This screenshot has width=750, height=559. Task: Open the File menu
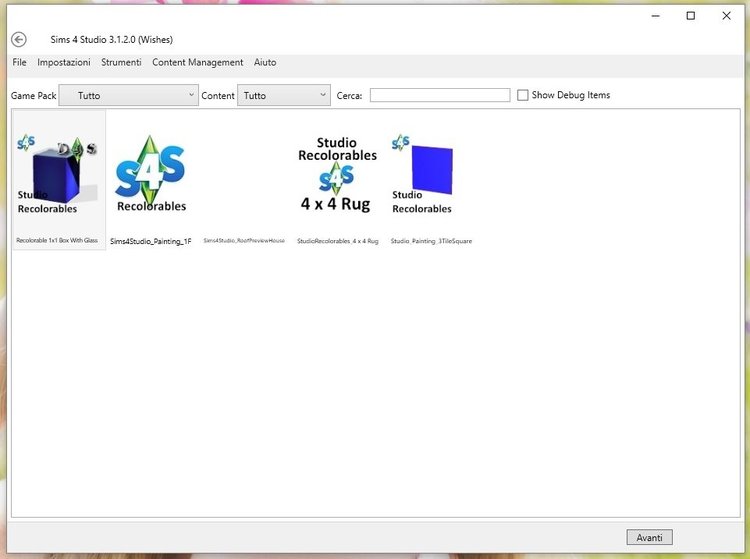(20, 62)
